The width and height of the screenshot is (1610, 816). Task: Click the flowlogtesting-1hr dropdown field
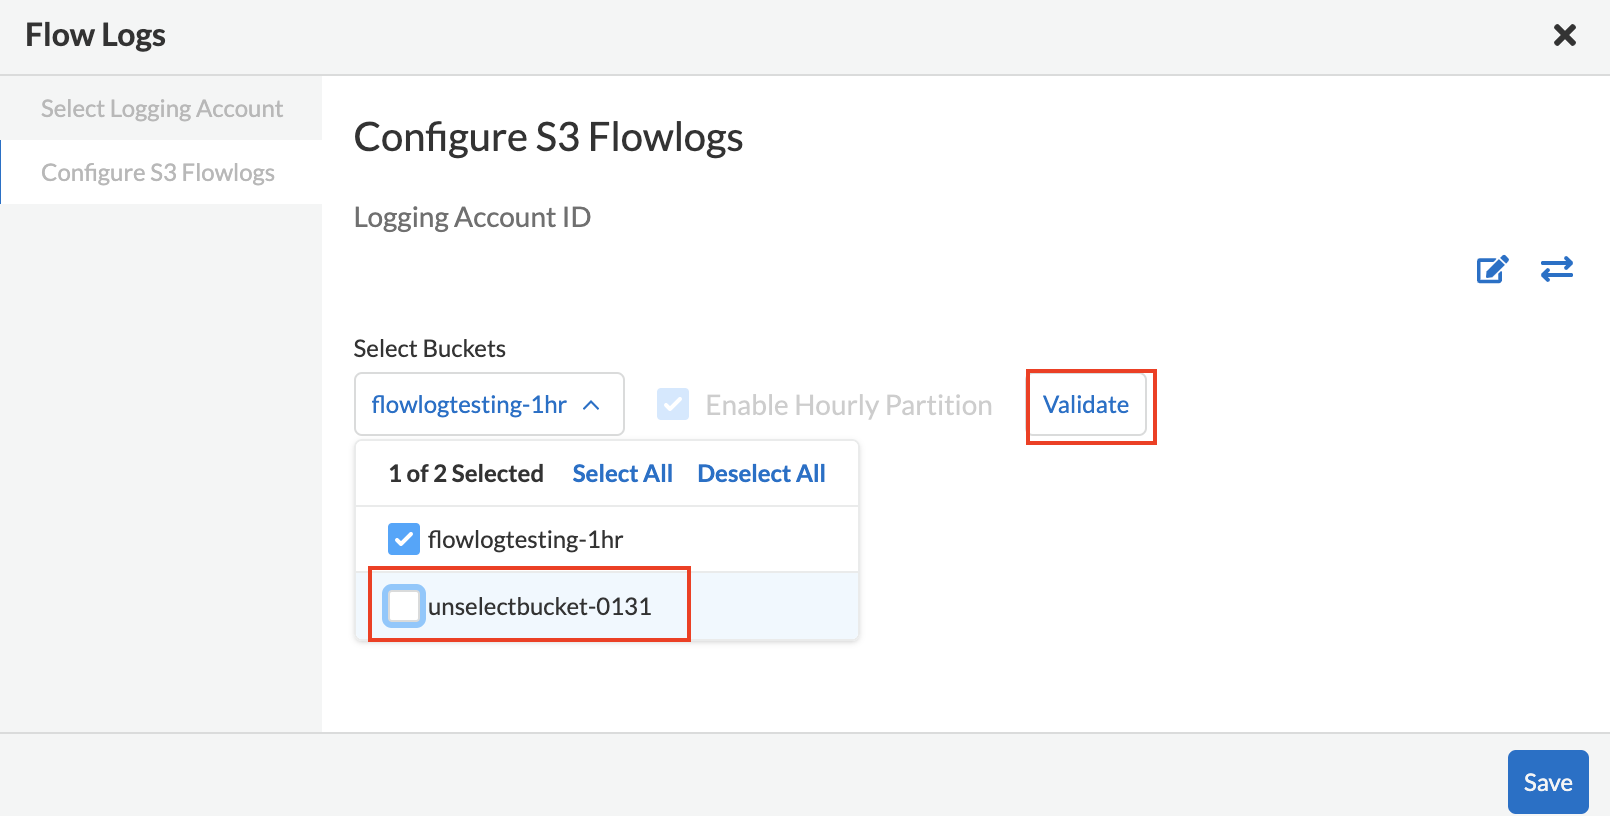(x=469, y=405)
